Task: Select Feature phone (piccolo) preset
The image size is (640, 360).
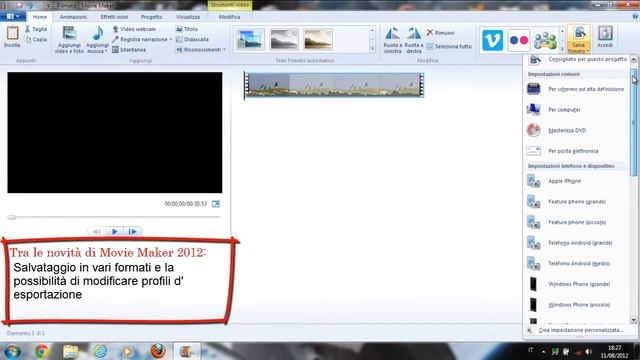Action: pyautogui.click(x=576, y=222)
